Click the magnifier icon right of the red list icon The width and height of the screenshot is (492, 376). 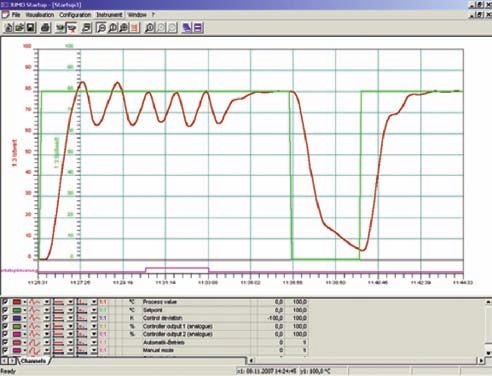pos(149,28)
